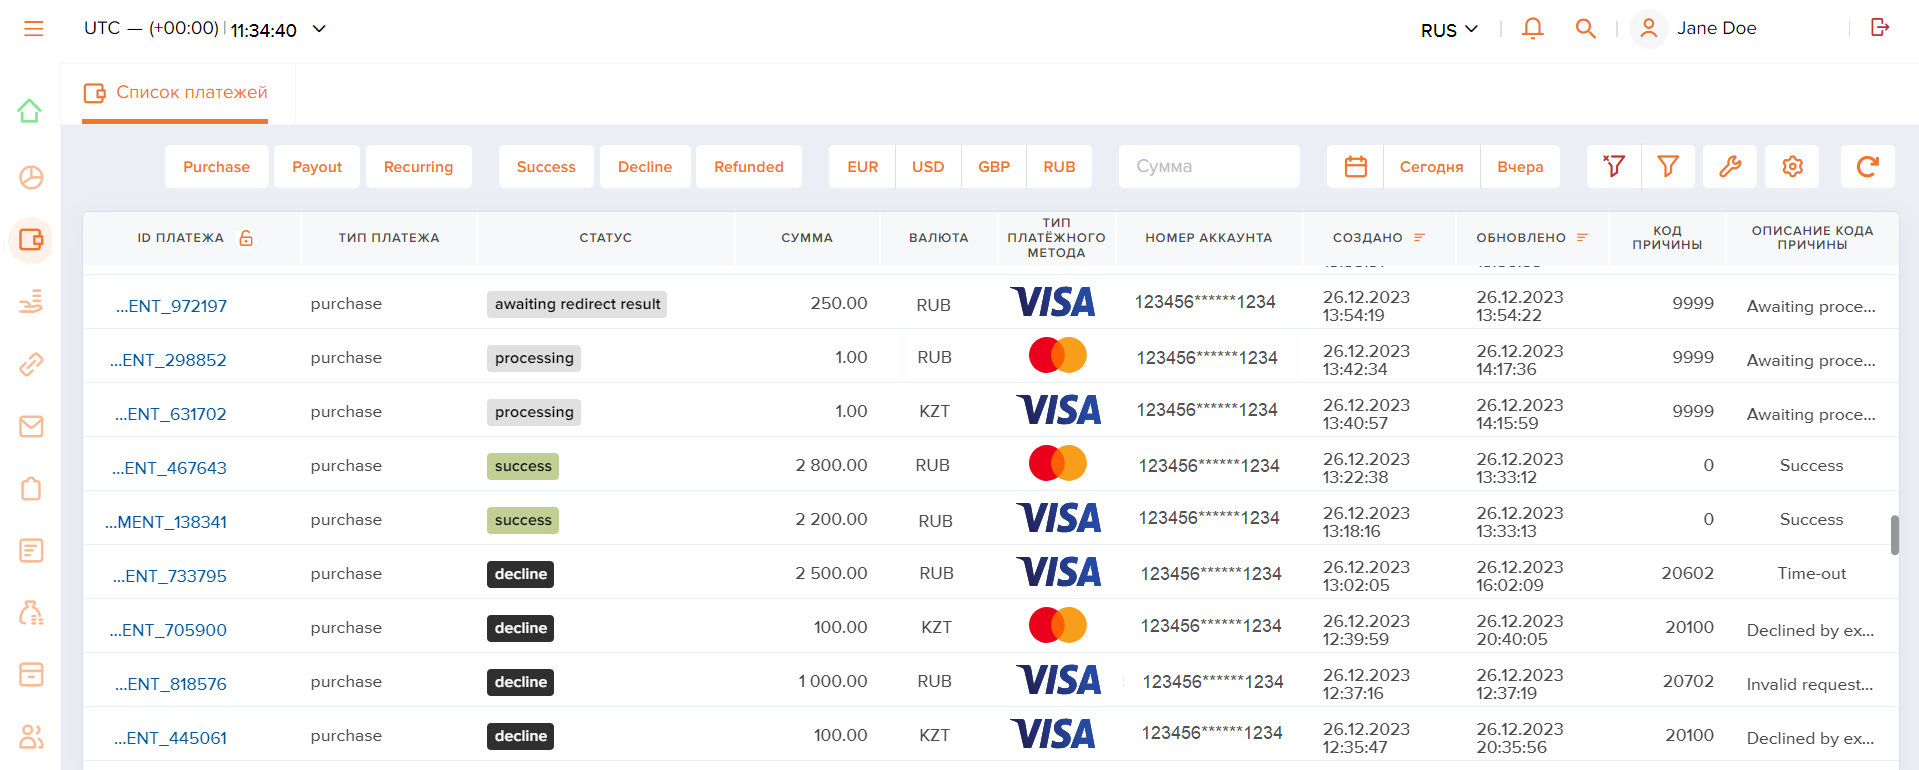Open payment ...MENT_138341
The height and width of the screenshot is (770, 1919).
(x=166, y=522)
